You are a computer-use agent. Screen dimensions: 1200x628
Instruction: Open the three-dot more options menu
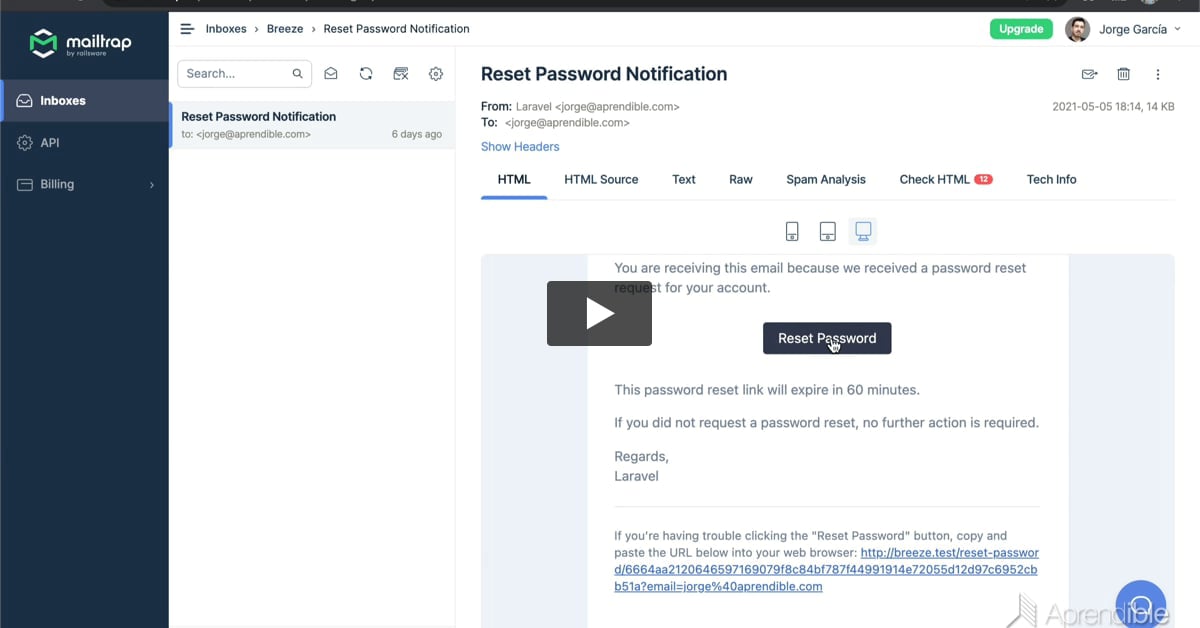1158,74
